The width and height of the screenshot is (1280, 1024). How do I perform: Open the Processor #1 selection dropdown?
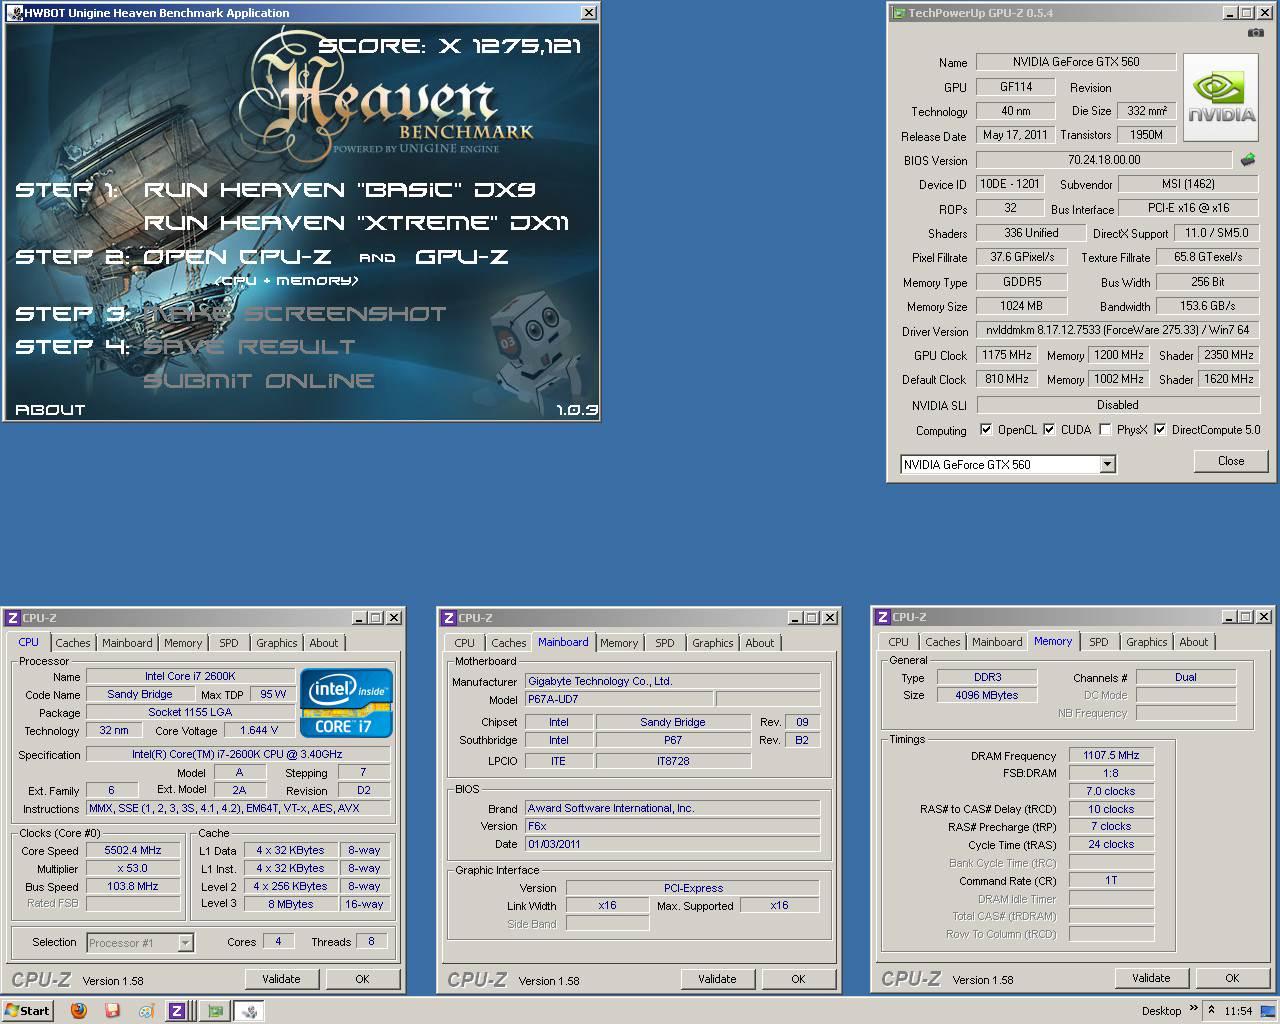[x=185, y=942]
